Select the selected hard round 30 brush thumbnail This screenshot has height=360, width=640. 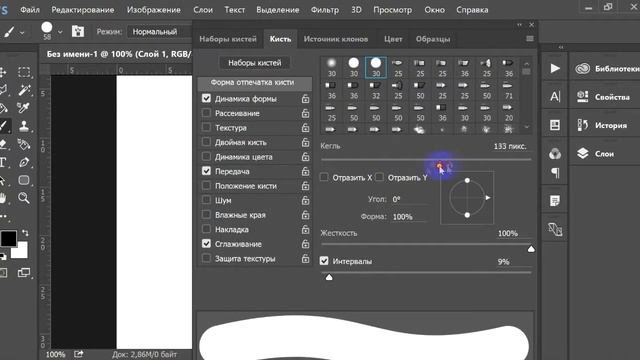tap(376, 67)
